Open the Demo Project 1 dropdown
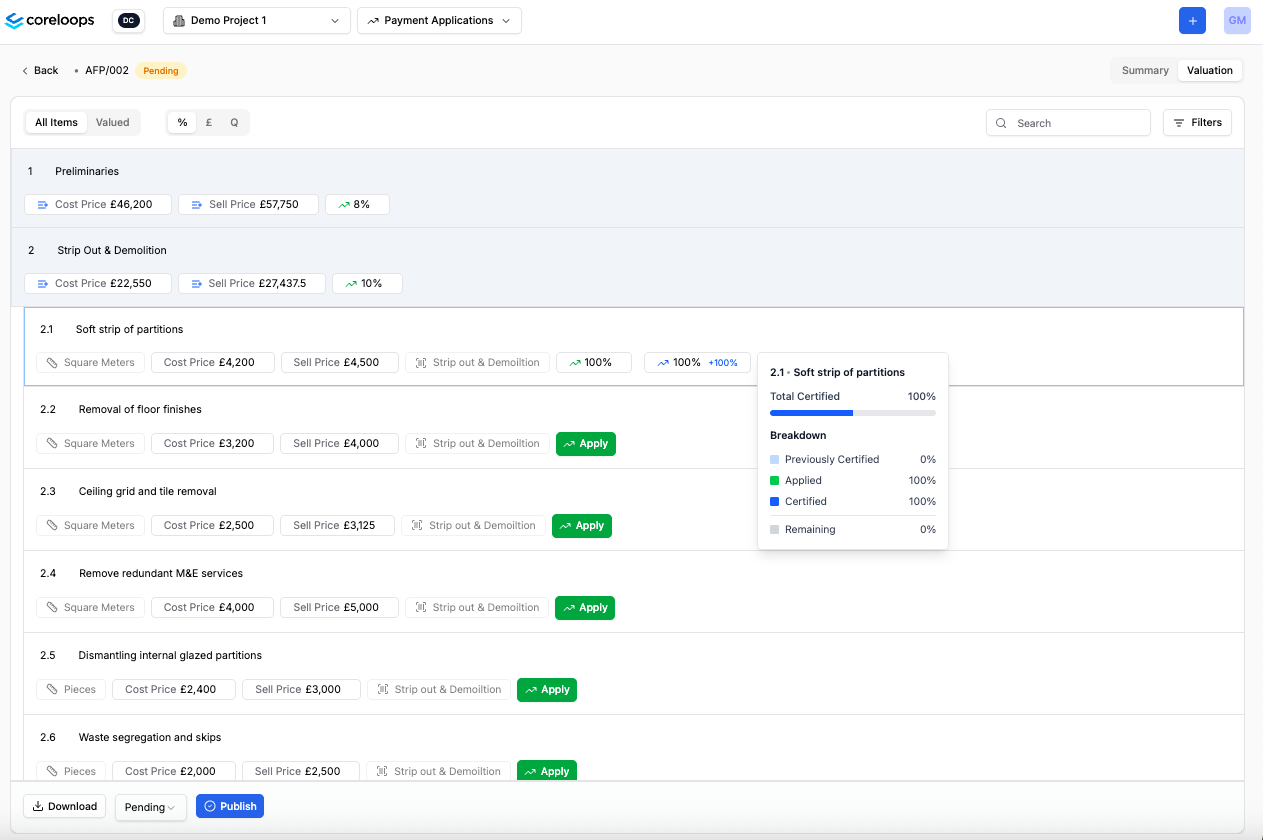Image resolution: width=1263 pixels, height=840 pixels. pyautogui.click(x=256, y=21)
